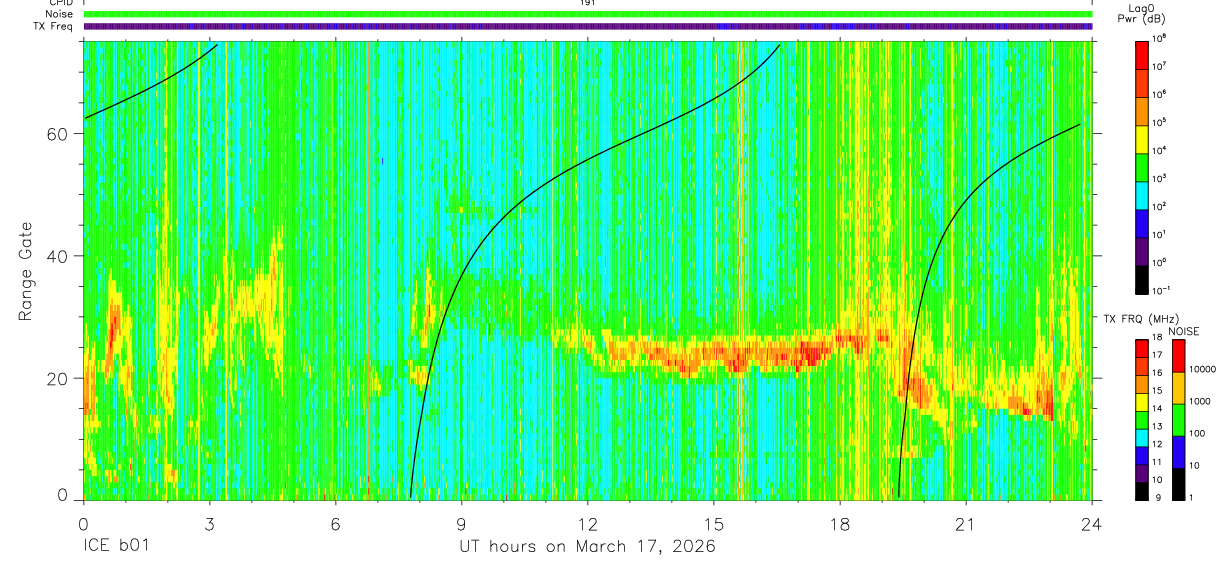This screenshot has width=1228, height=567.
Task: Click the '17' TX FRQ tick label
Action: (1157, 355)
